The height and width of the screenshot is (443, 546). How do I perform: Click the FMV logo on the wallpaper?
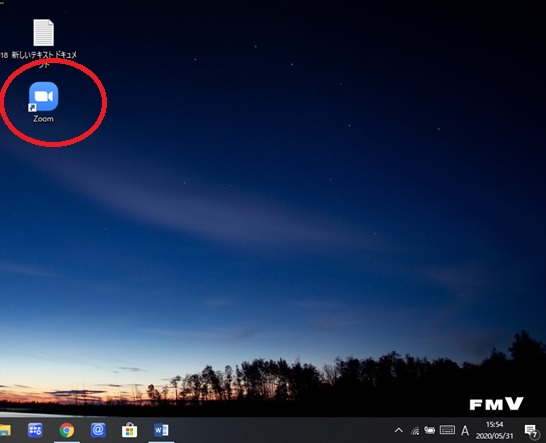pos(497,404)
